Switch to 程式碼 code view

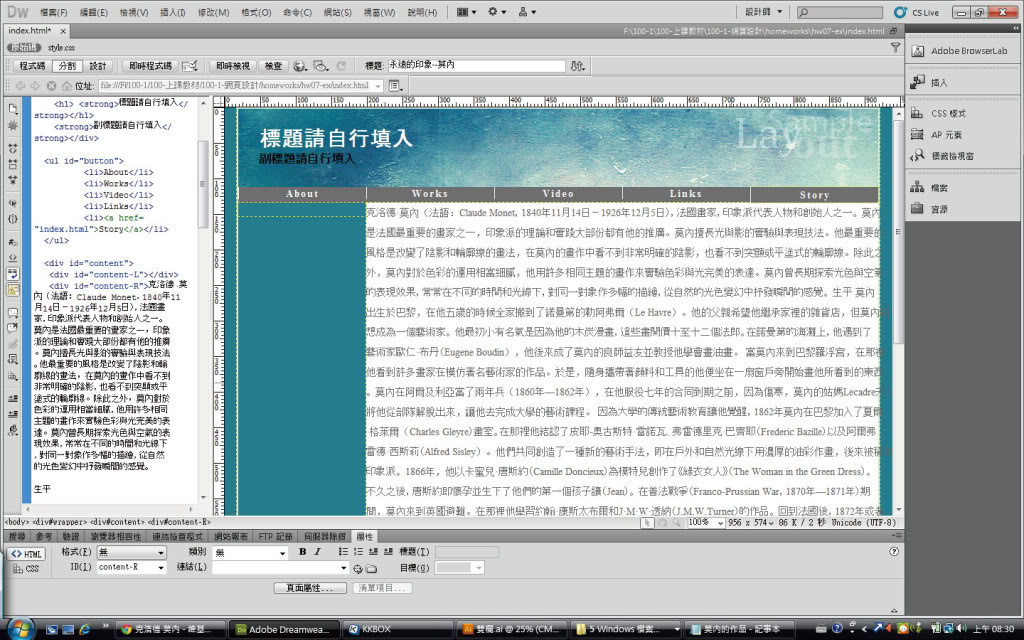pyautogui.click(x=32, y=66)
